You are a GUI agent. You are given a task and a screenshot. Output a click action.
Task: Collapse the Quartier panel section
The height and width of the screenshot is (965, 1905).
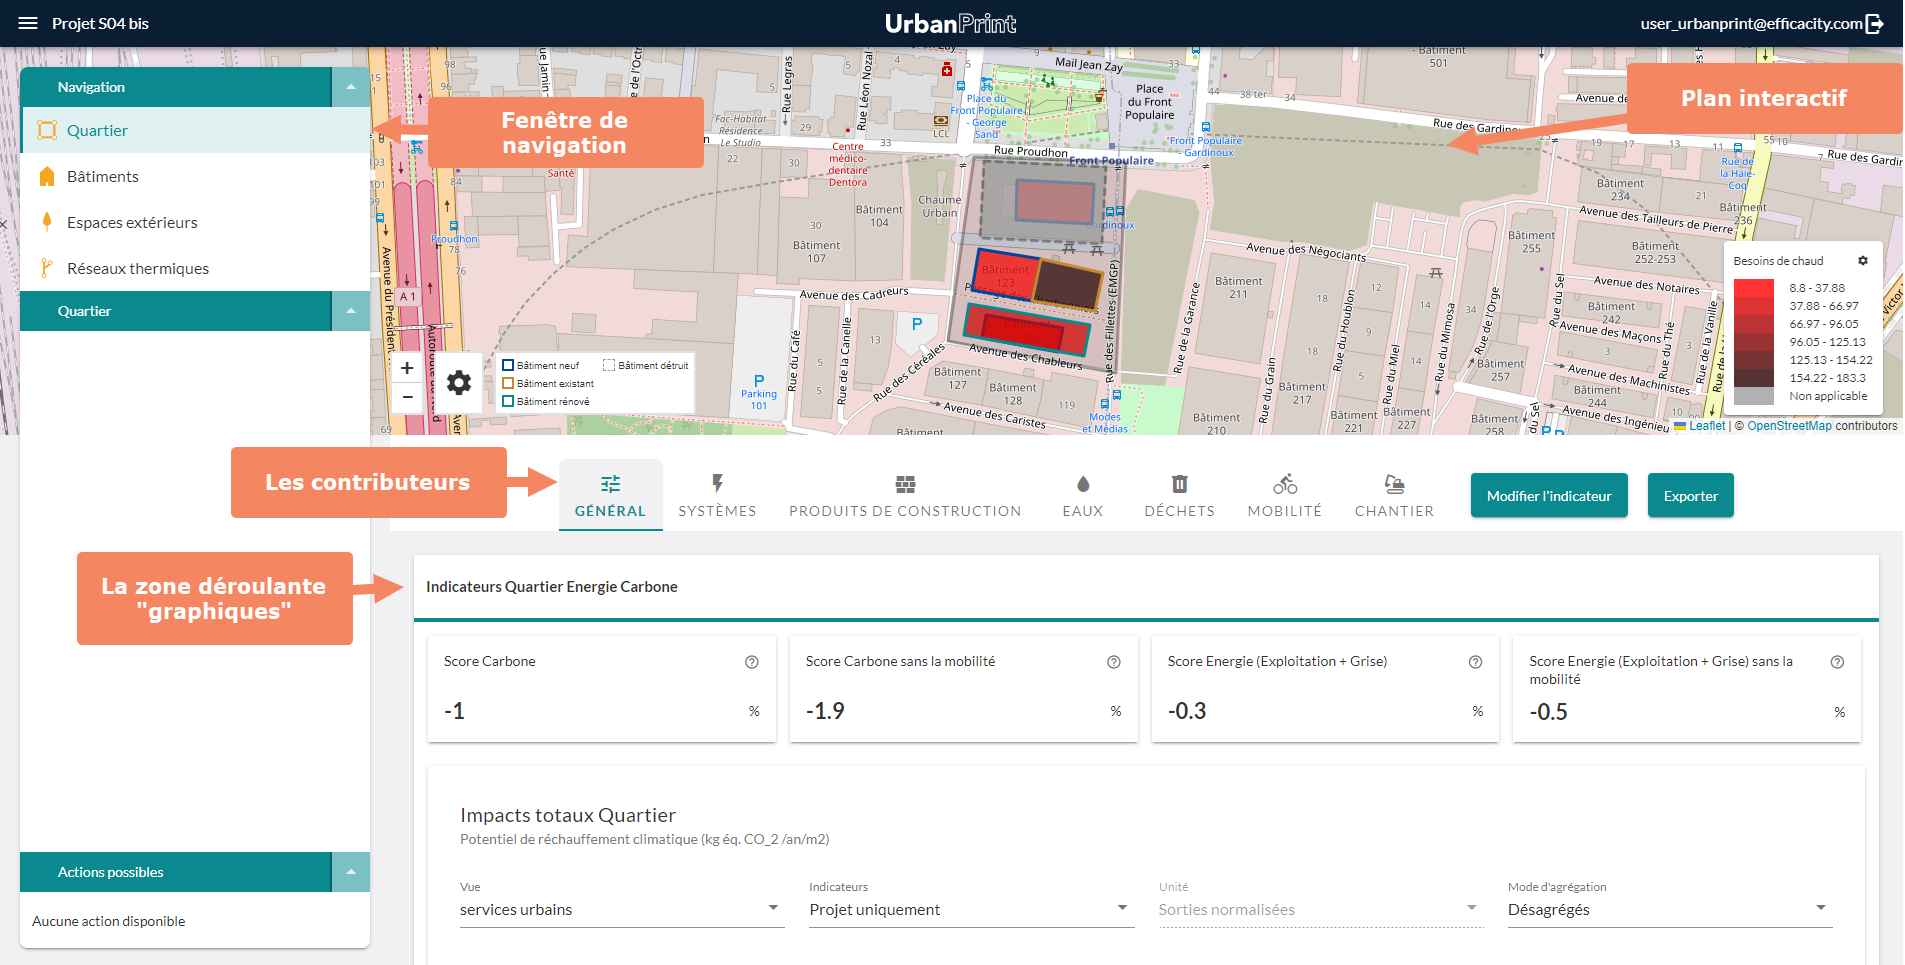click(x=351, y=311)
